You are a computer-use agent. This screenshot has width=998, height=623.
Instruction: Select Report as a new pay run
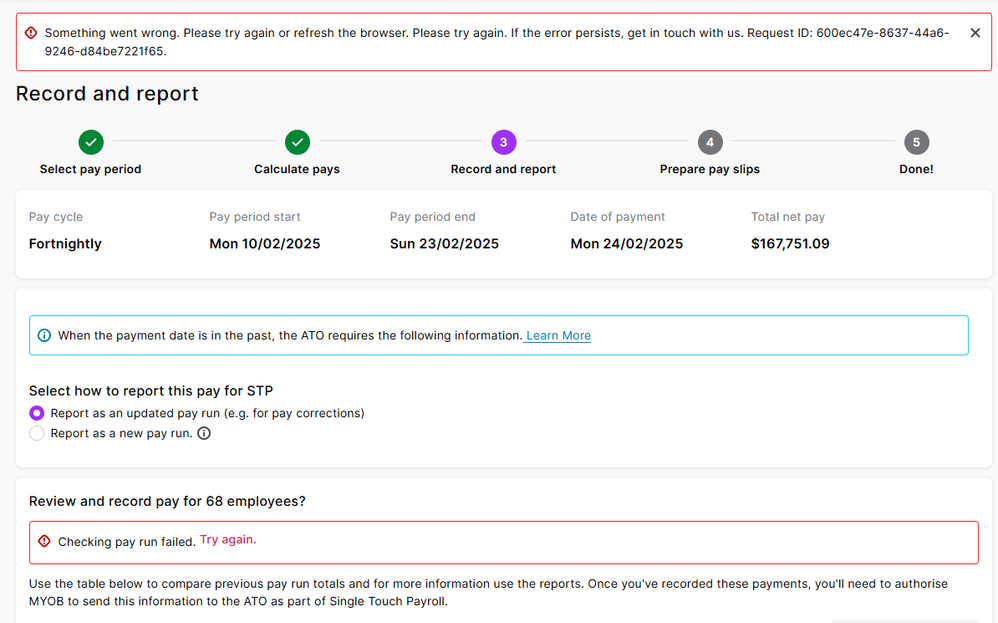tap(37, 434)
